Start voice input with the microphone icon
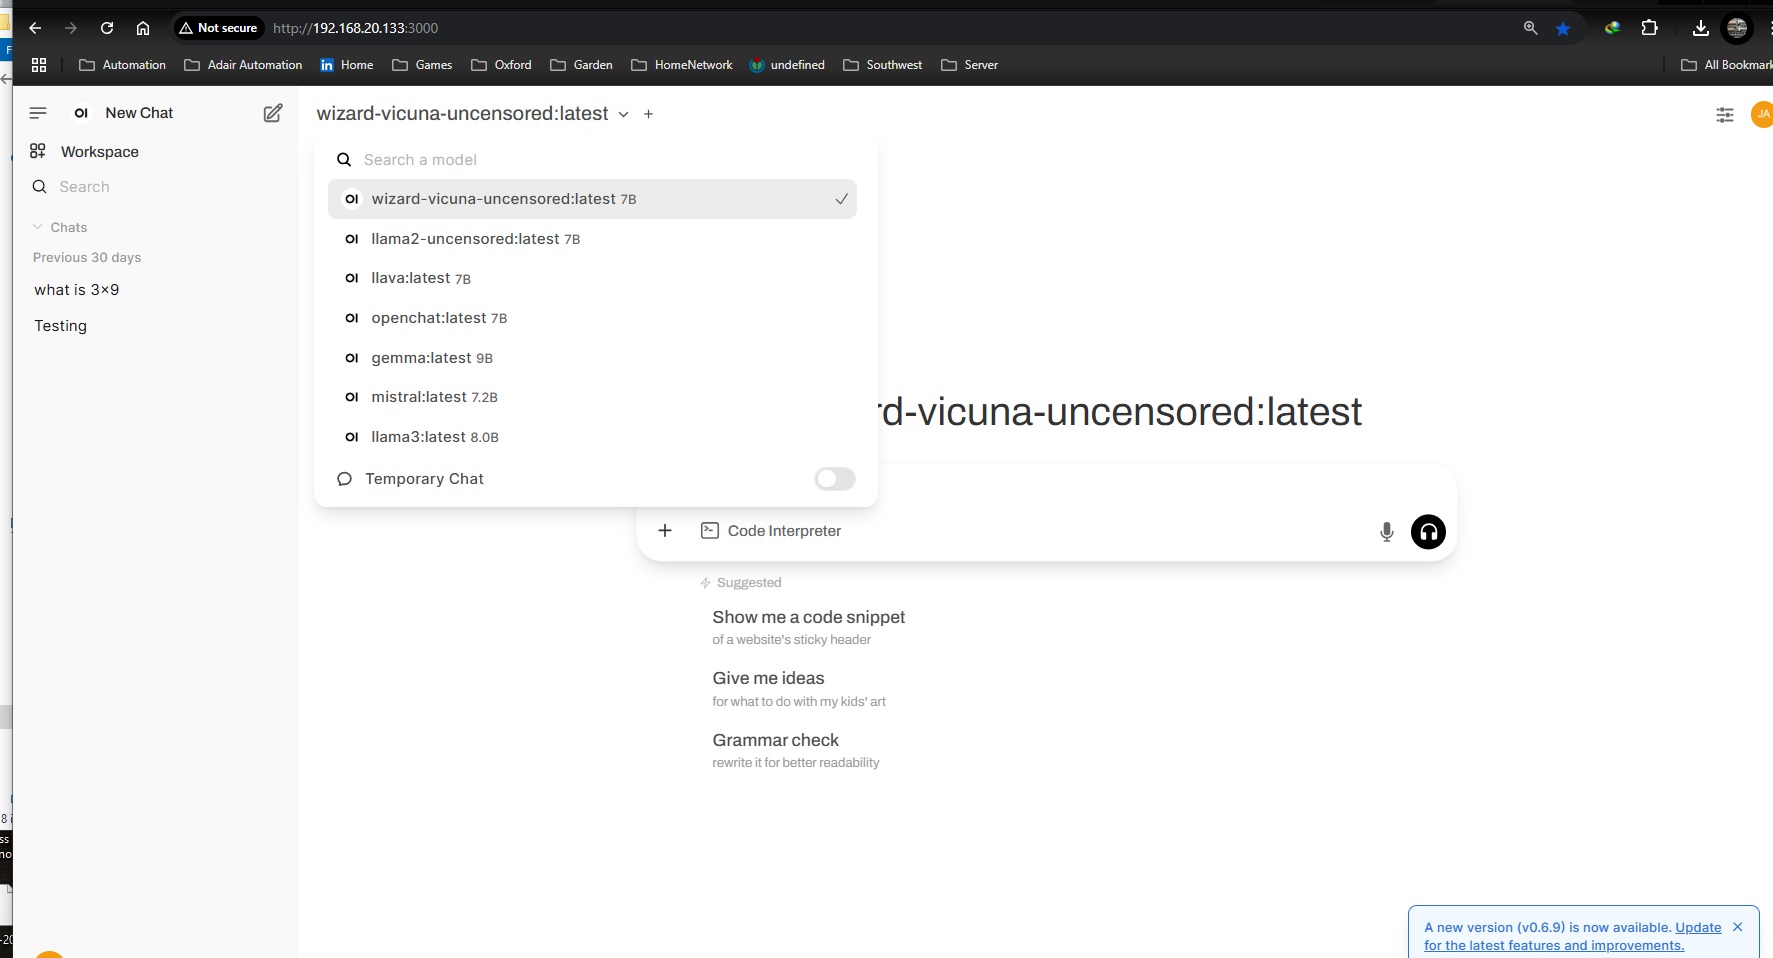Image resolution: width=1773 pixels, height=958 pixels. point(1386,532)
